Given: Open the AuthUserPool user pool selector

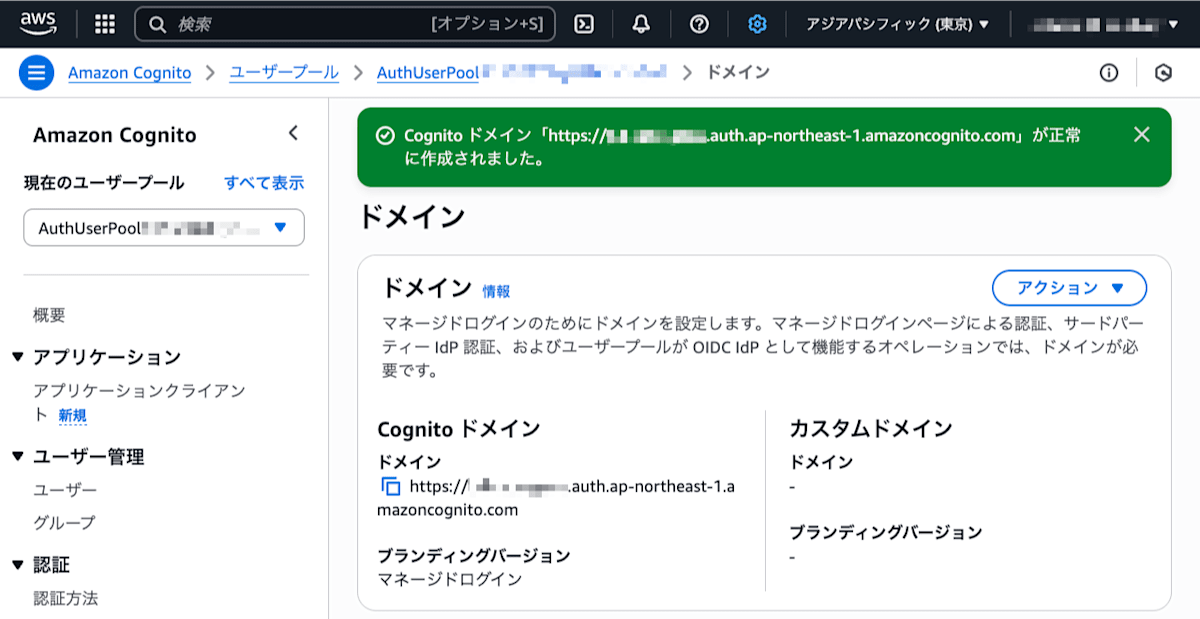Looking at the screenshot, I should click(164, 228).
